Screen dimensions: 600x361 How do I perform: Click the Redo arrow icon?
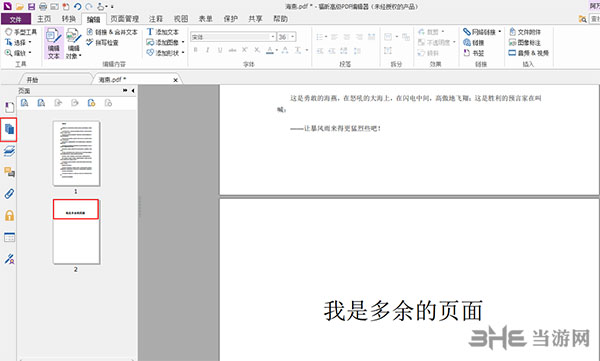coord(89,7)
